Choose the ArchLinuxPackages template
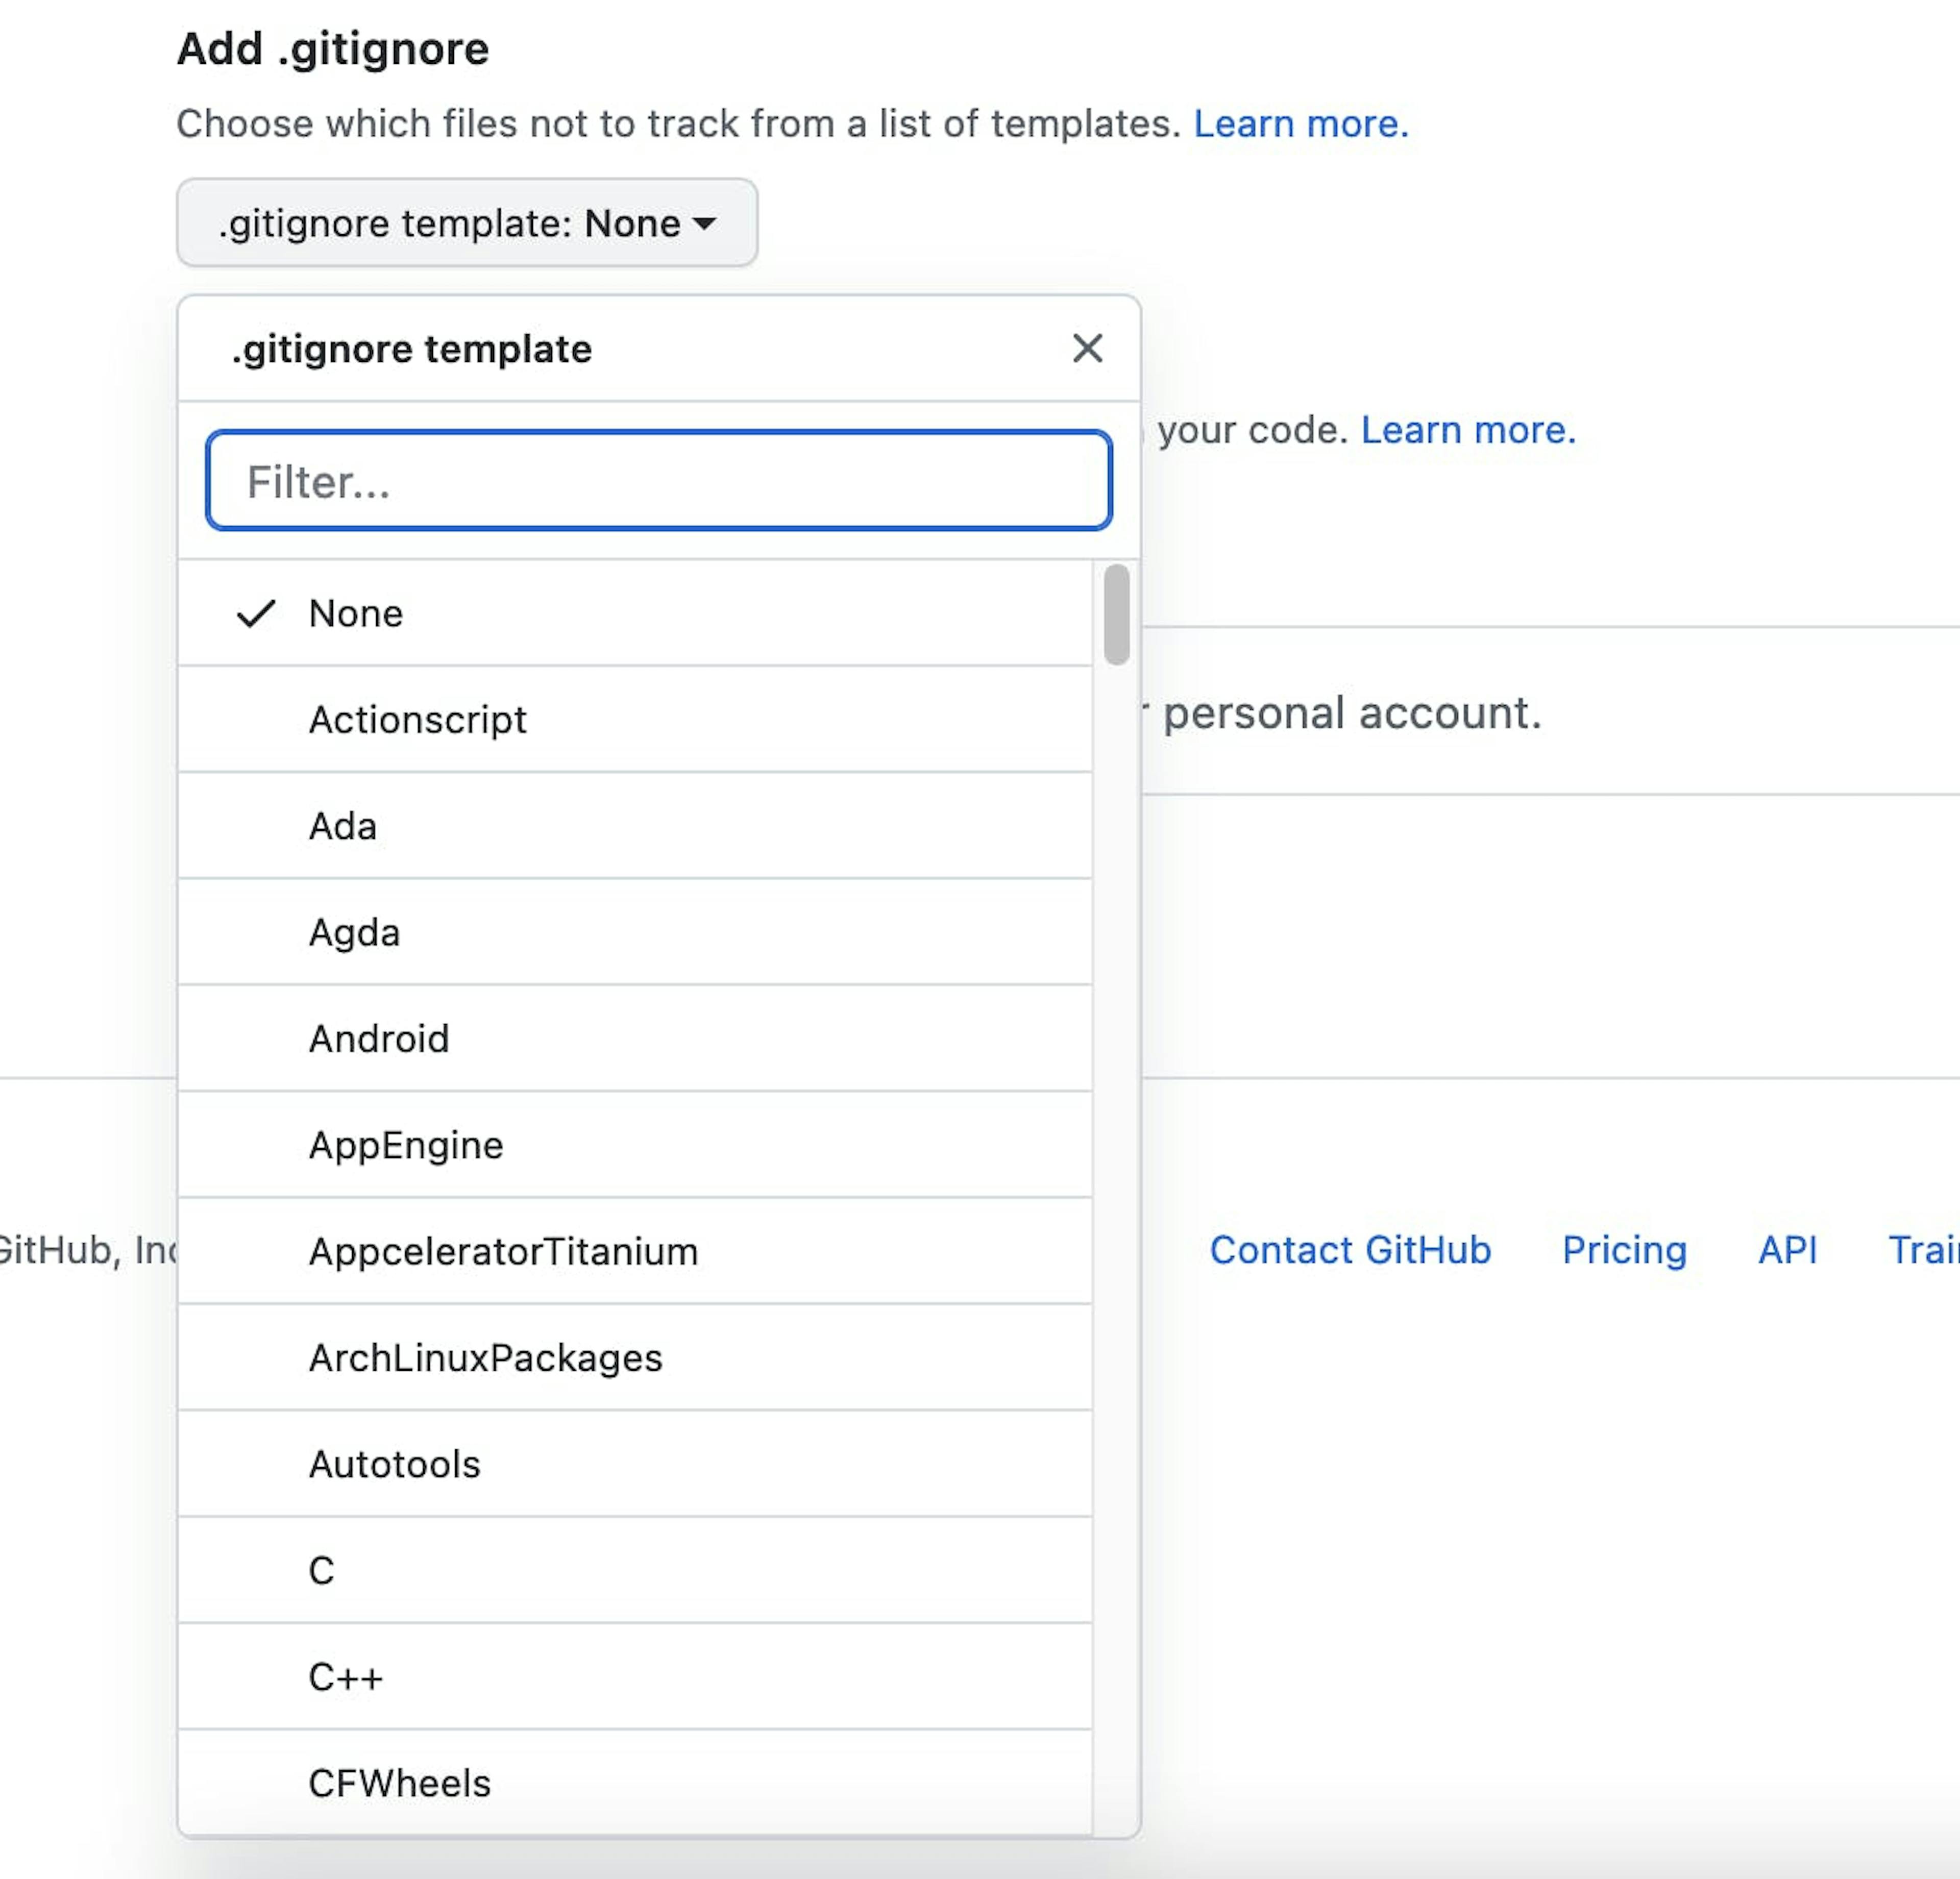Screen dimensions: 1960x1879 (x=485, y=1358)
